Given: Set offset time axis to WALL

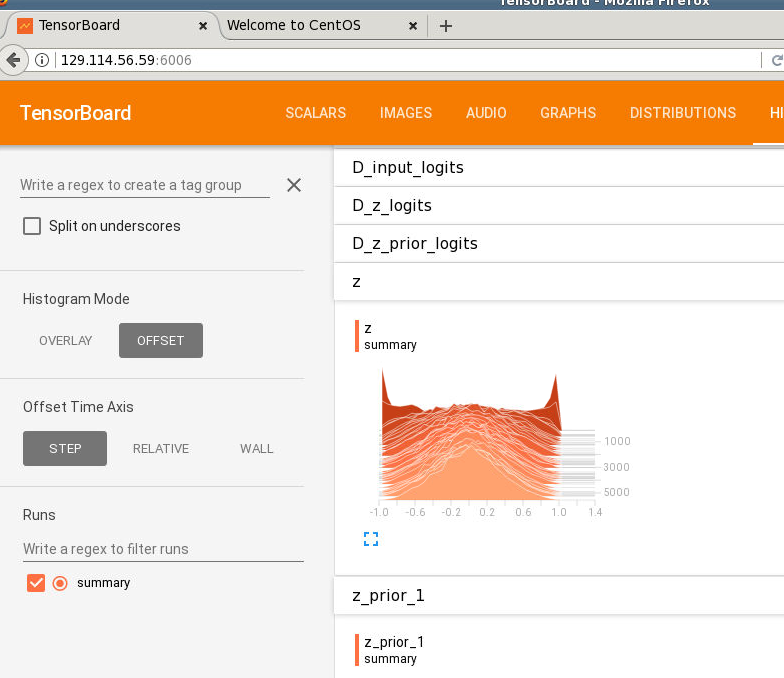Looking at the screenshot, I should point(256,448).
